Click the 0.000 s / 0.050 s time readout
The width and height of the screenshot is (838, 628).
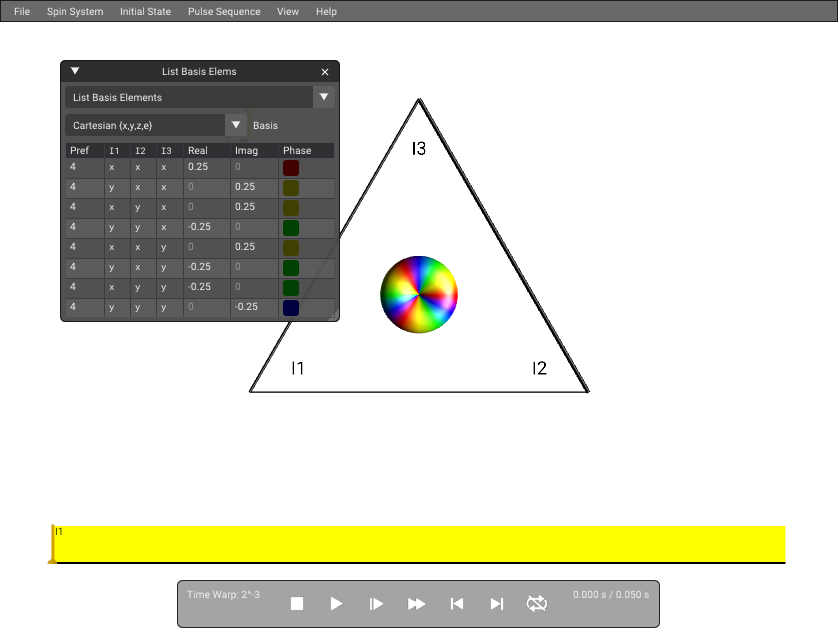pyautogui.click(x=611, y=594)
